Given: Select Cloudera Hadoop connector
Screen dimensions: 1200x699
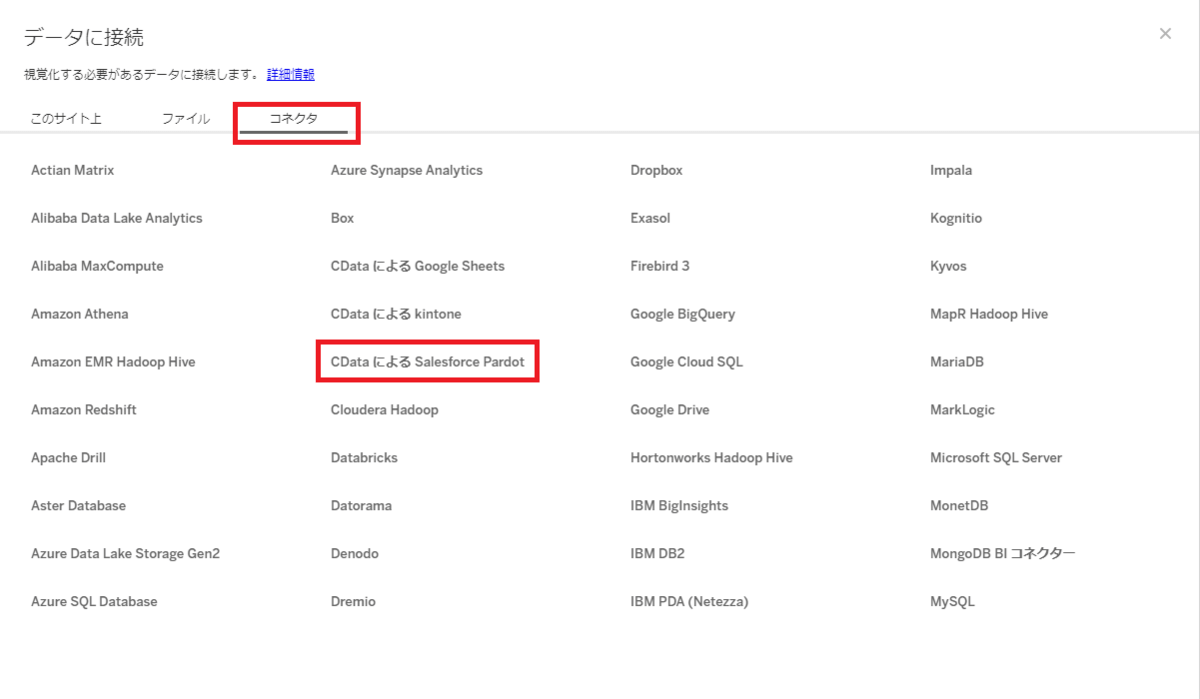Looking at the screenshot, I should coord(385,410).
